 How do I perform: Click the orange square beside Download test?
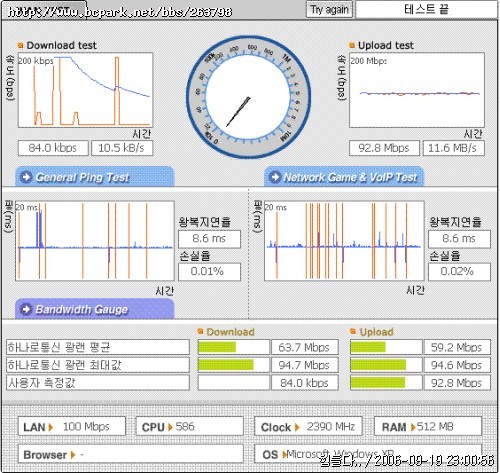click(20, 45)
